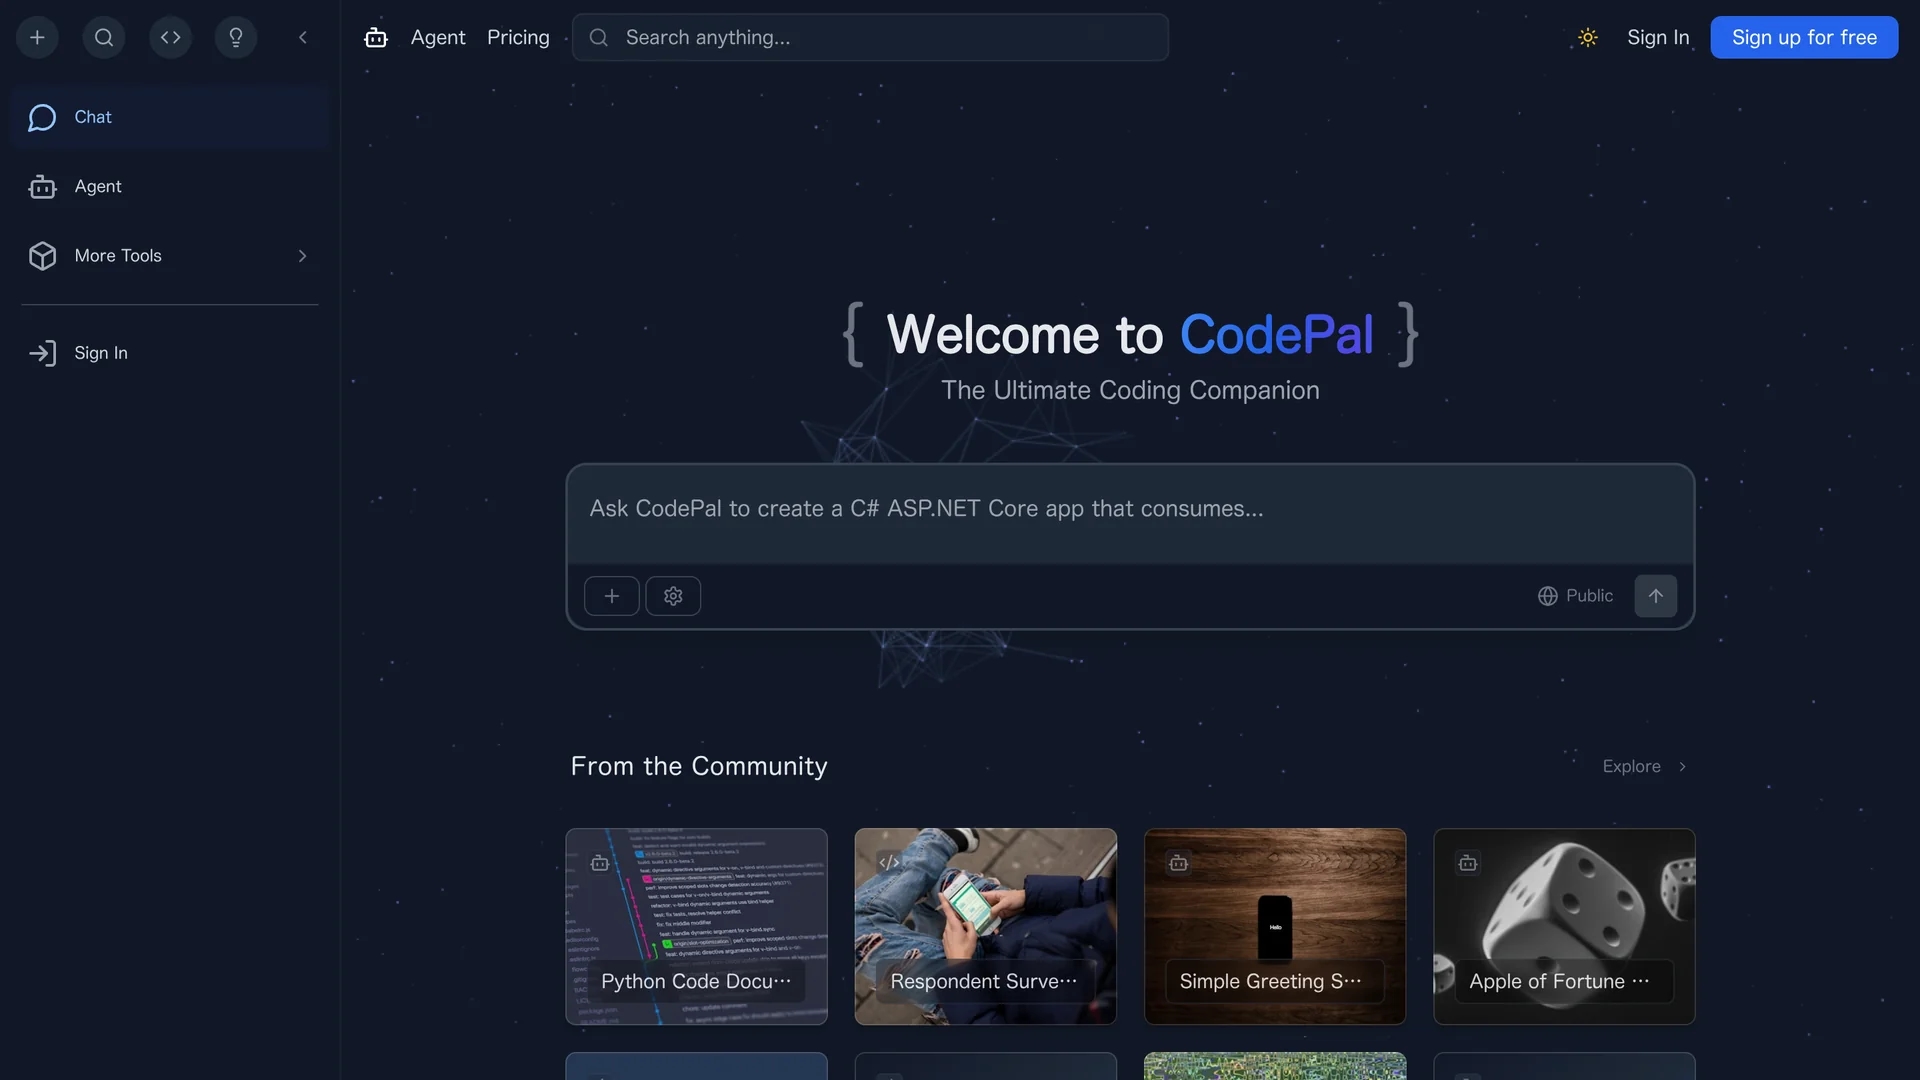
Task: Click the robot icon on Python Code card
Action: 600,863
